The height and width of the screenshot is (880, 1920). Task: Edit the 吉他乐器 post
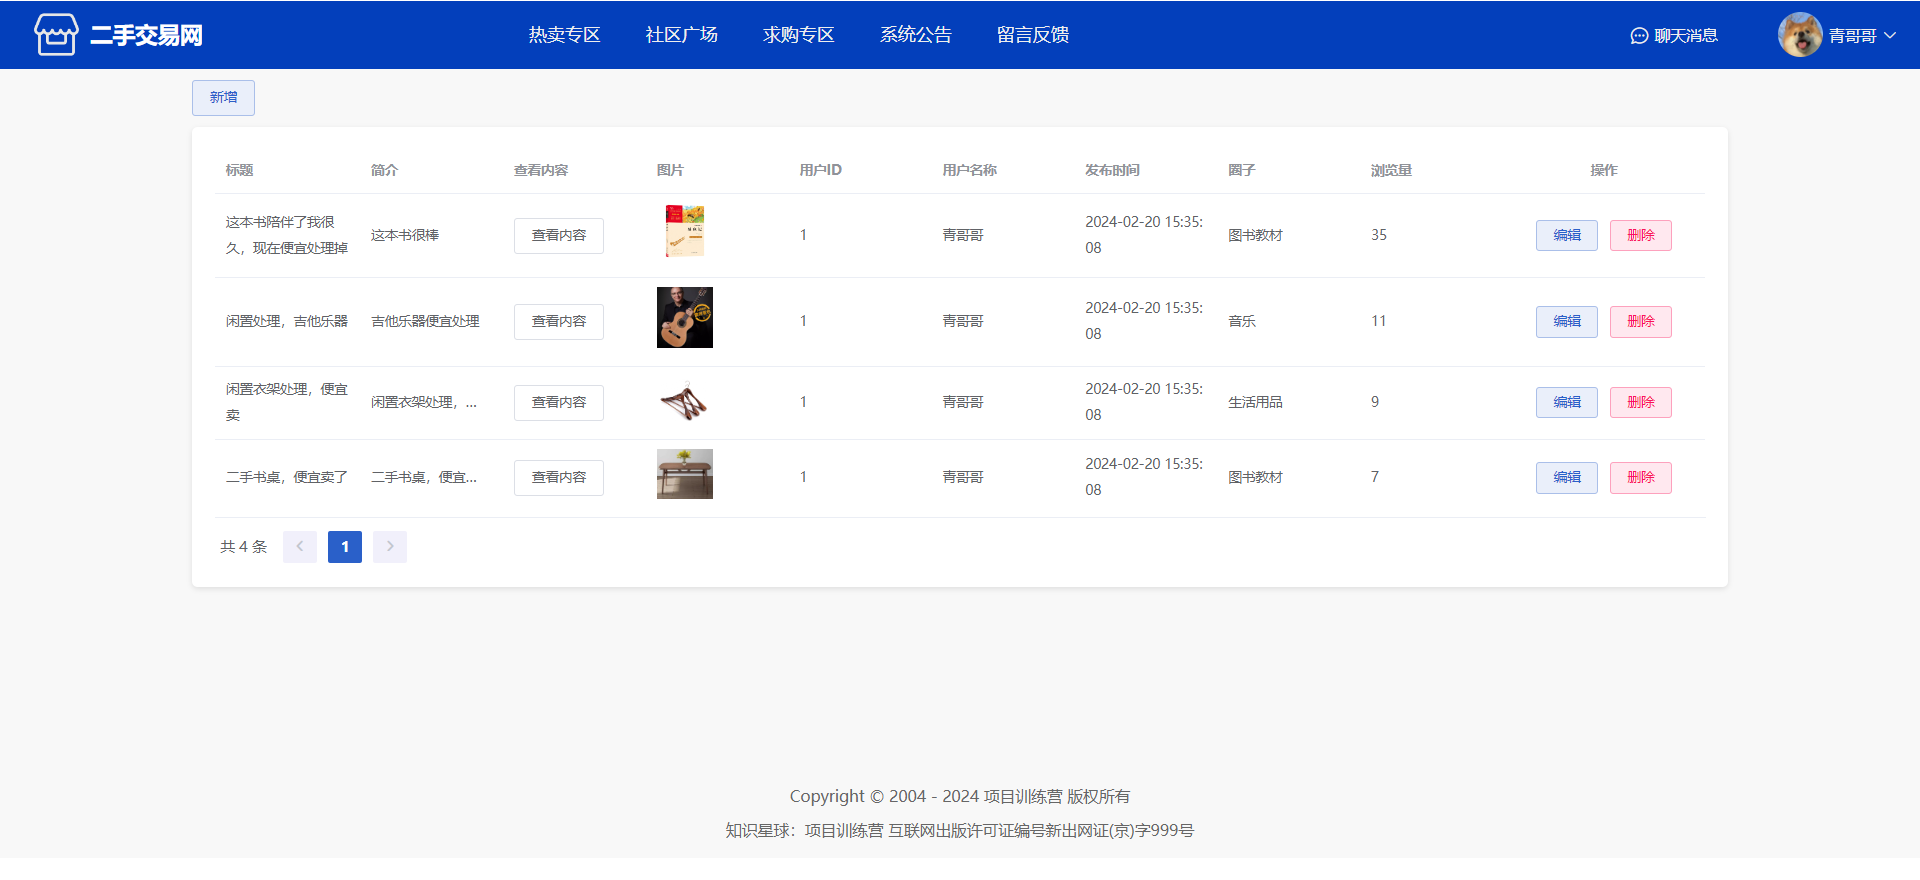coord(1567,322)
